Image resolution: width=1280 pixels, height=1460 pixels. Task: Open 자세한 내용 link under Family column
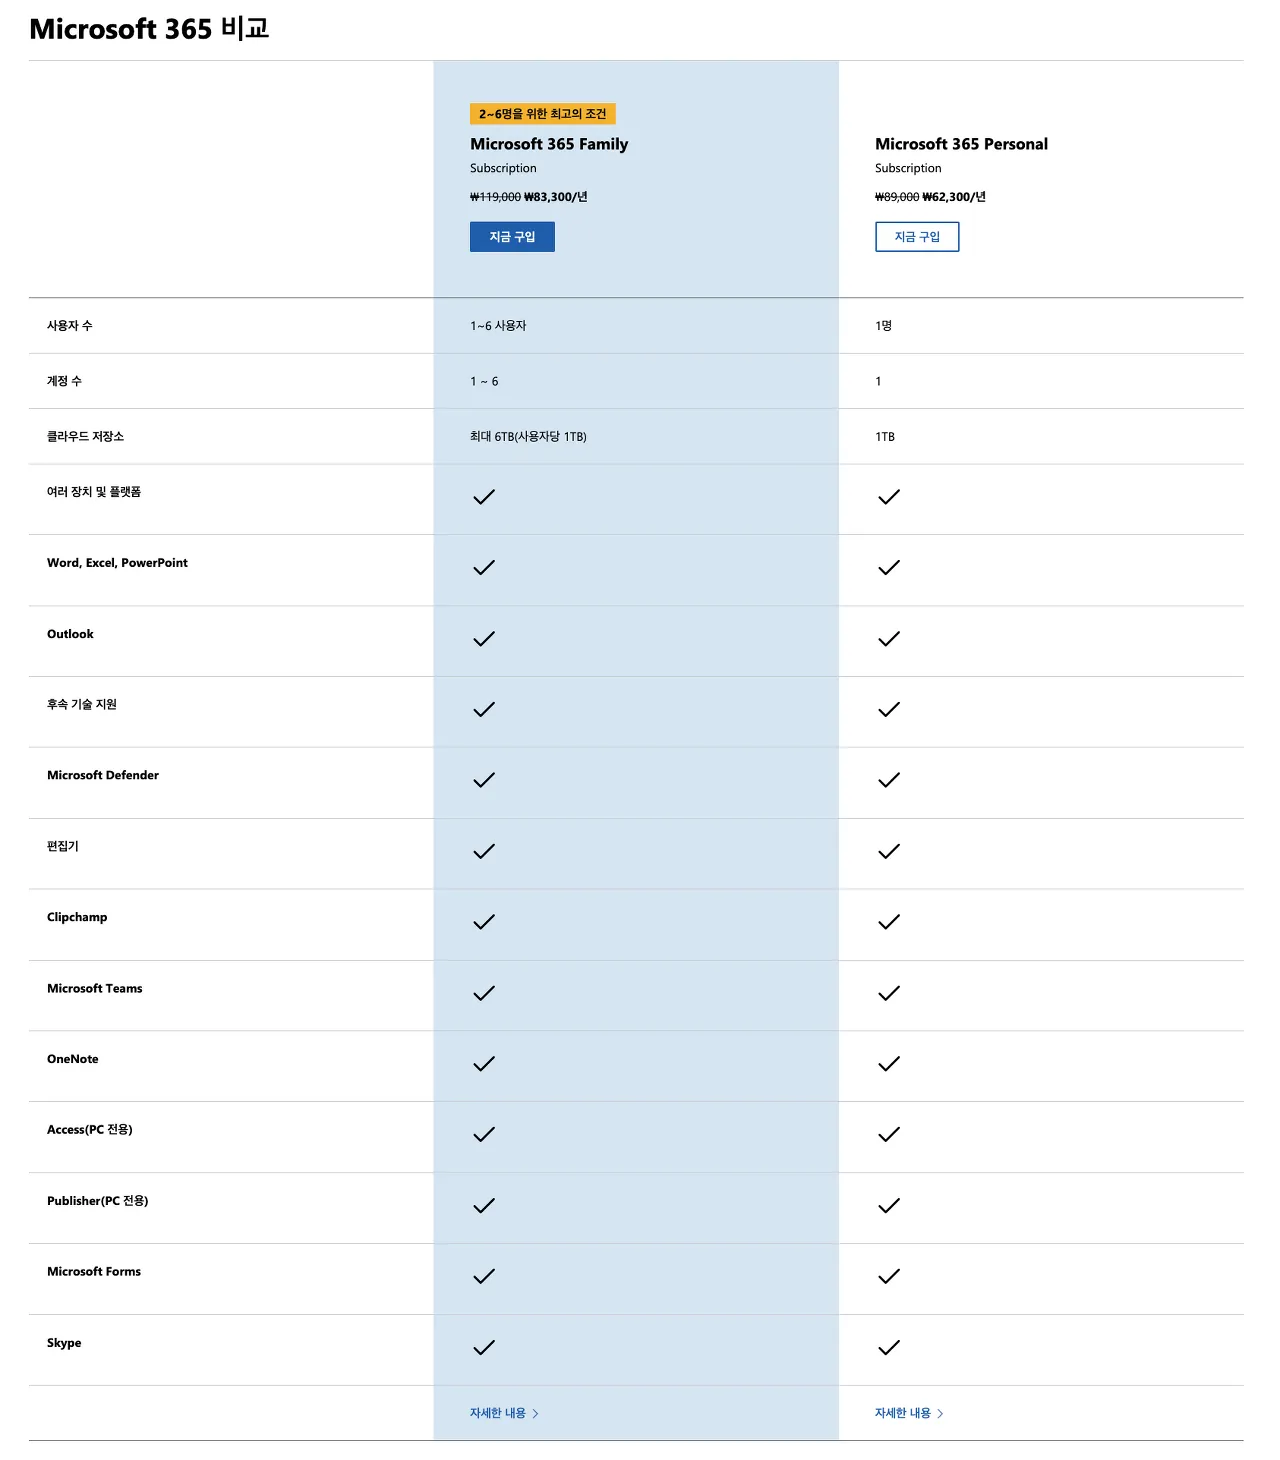tap(504, 1413)
